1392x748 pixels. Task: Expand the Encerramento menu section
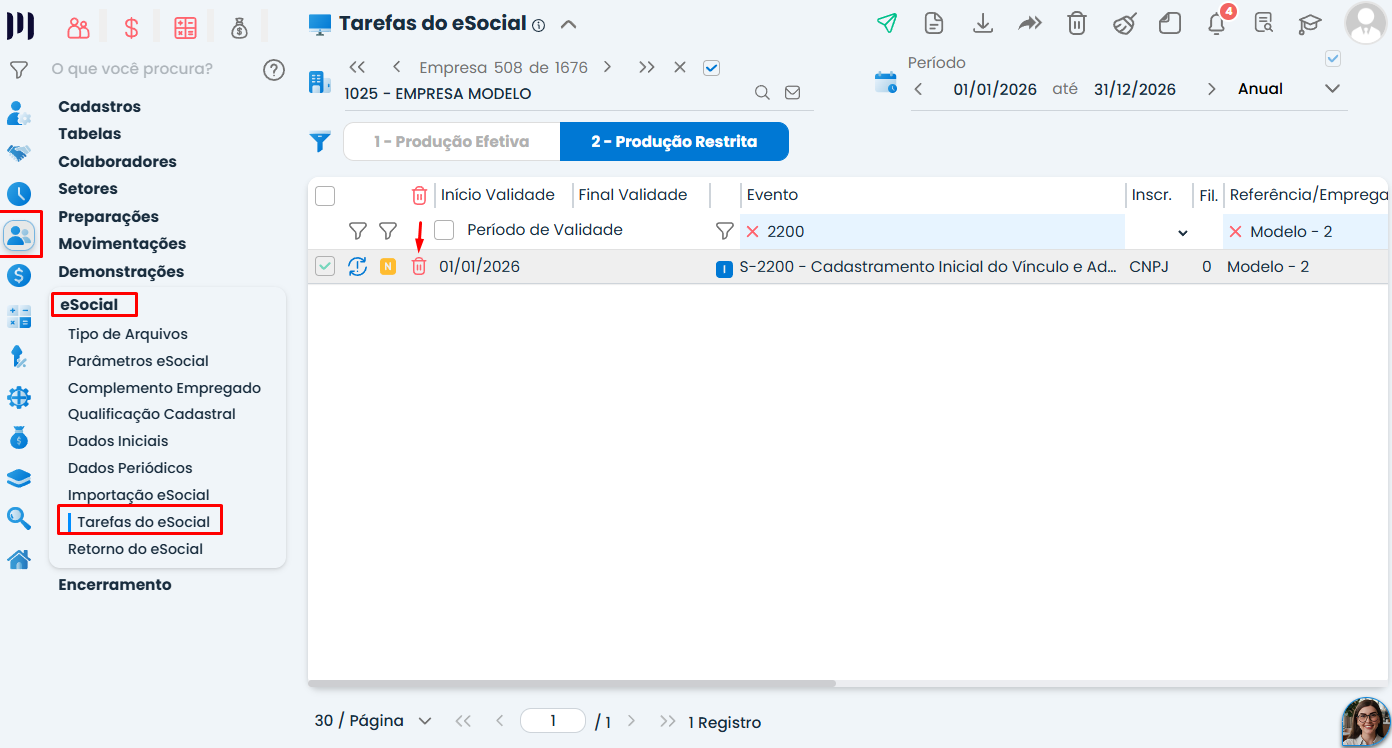tap(115, 585)
